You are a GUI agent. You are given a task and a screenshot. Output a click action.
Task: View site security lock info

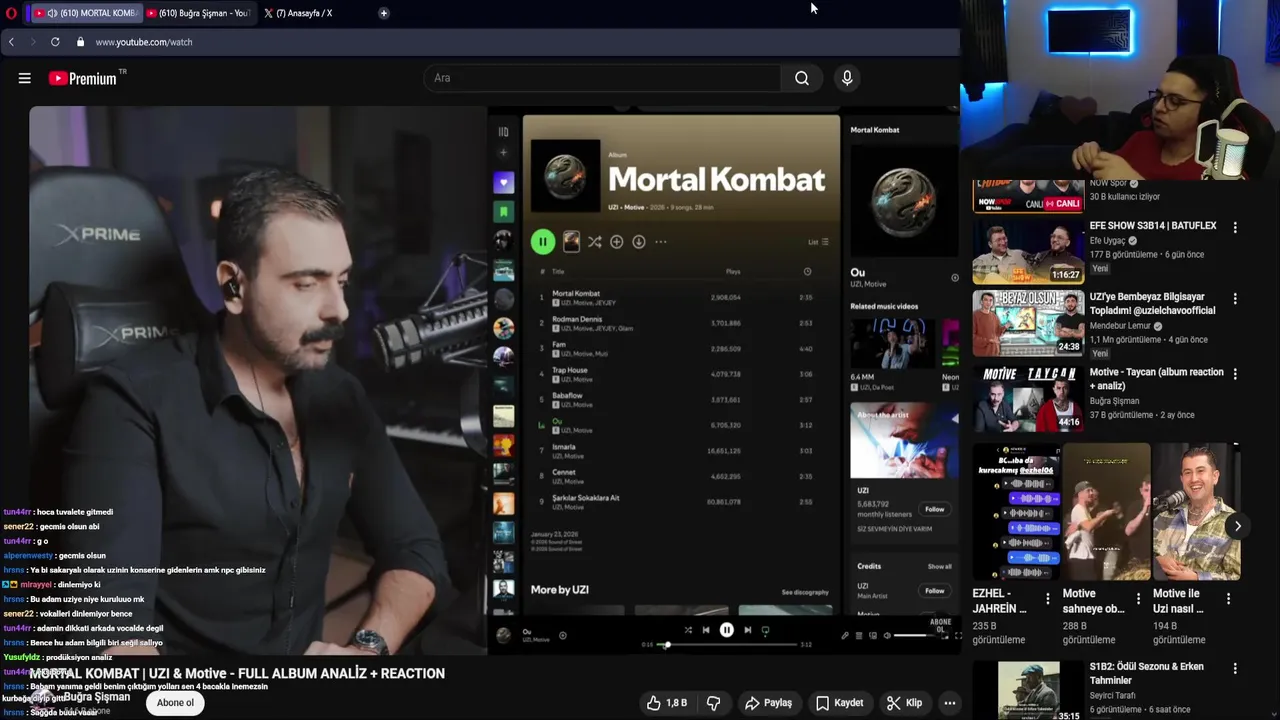(80, 42)
